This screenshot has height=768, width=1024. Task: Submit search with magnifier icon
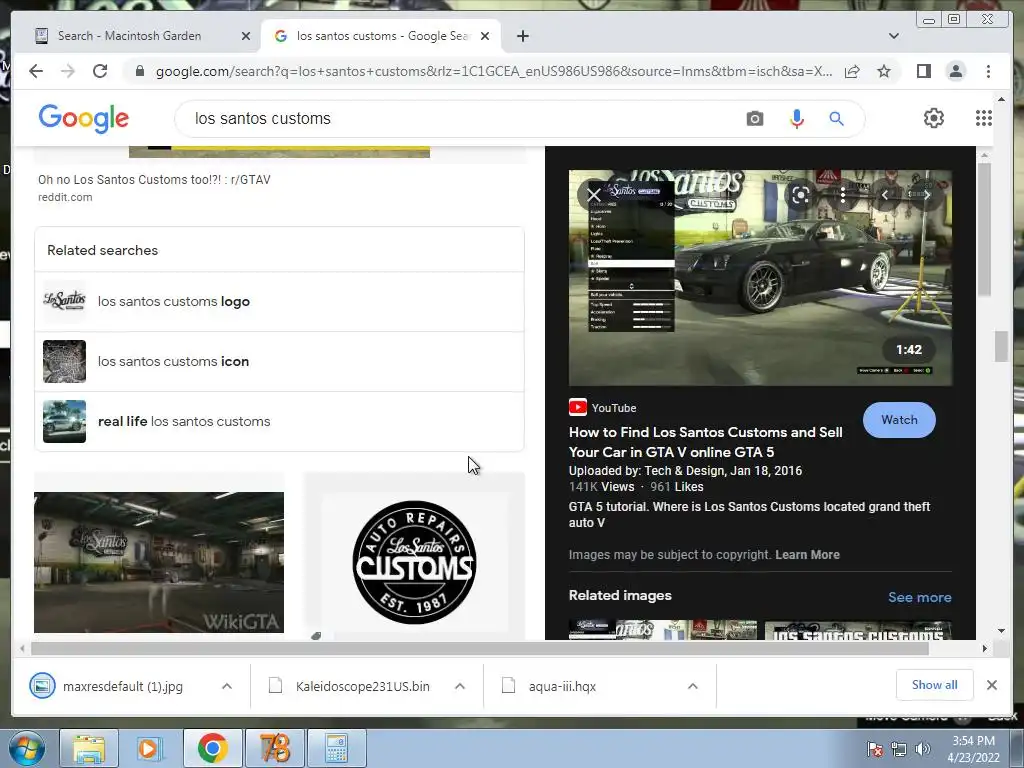pos(837,119)
